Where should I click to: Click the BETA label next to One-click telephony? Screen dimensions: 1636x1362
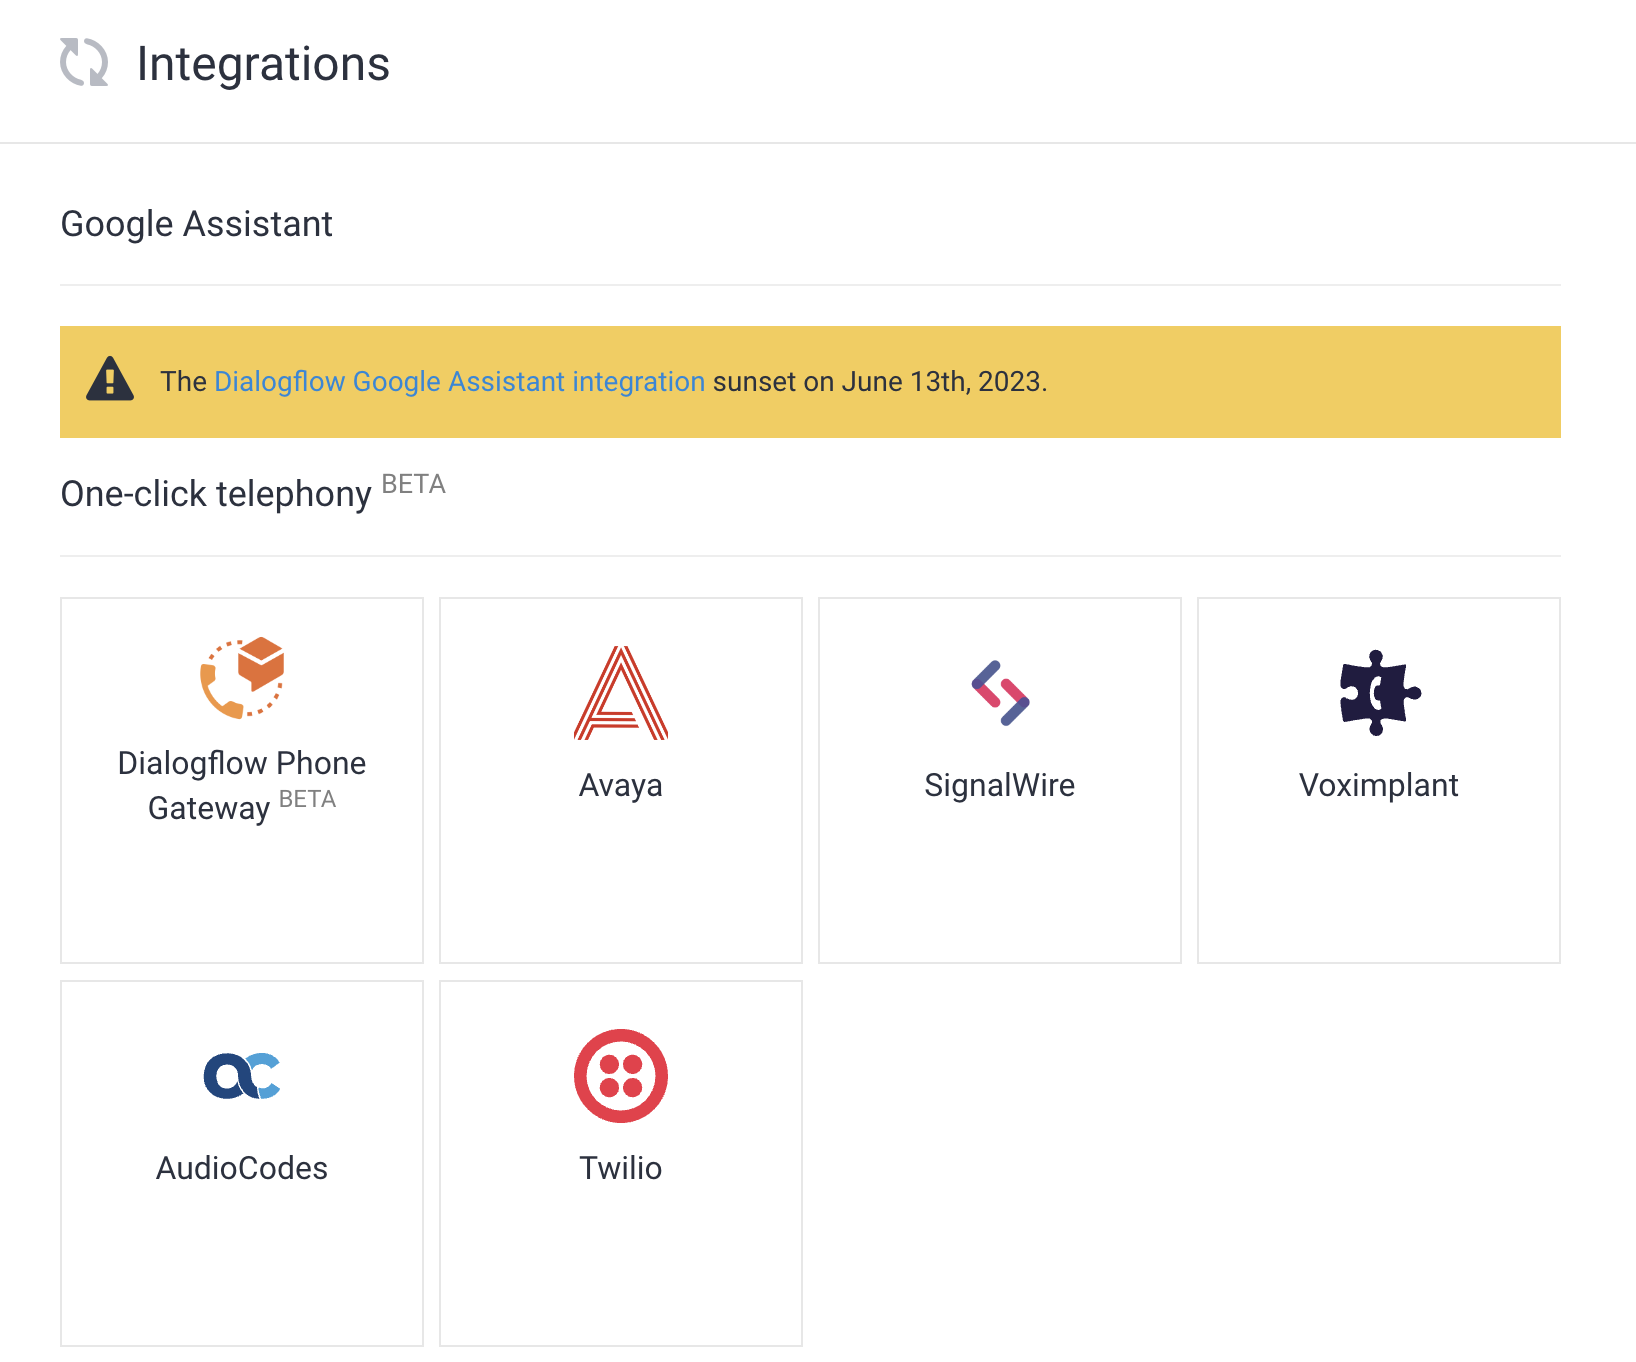pos(414,484)
